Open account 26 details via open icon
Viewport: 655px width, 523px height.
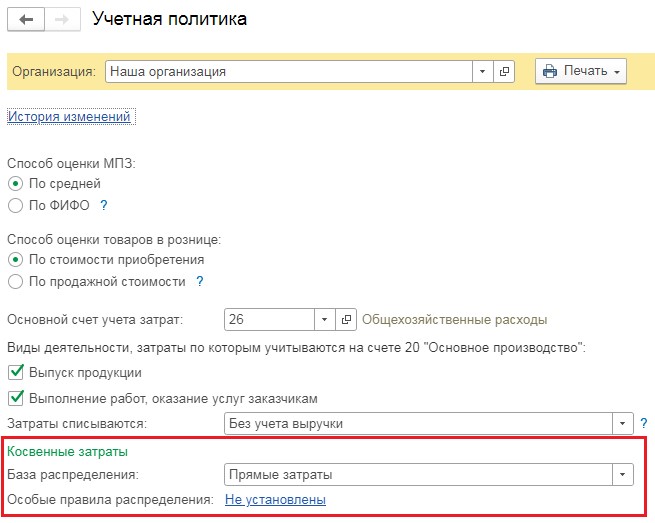click(347, 320)
